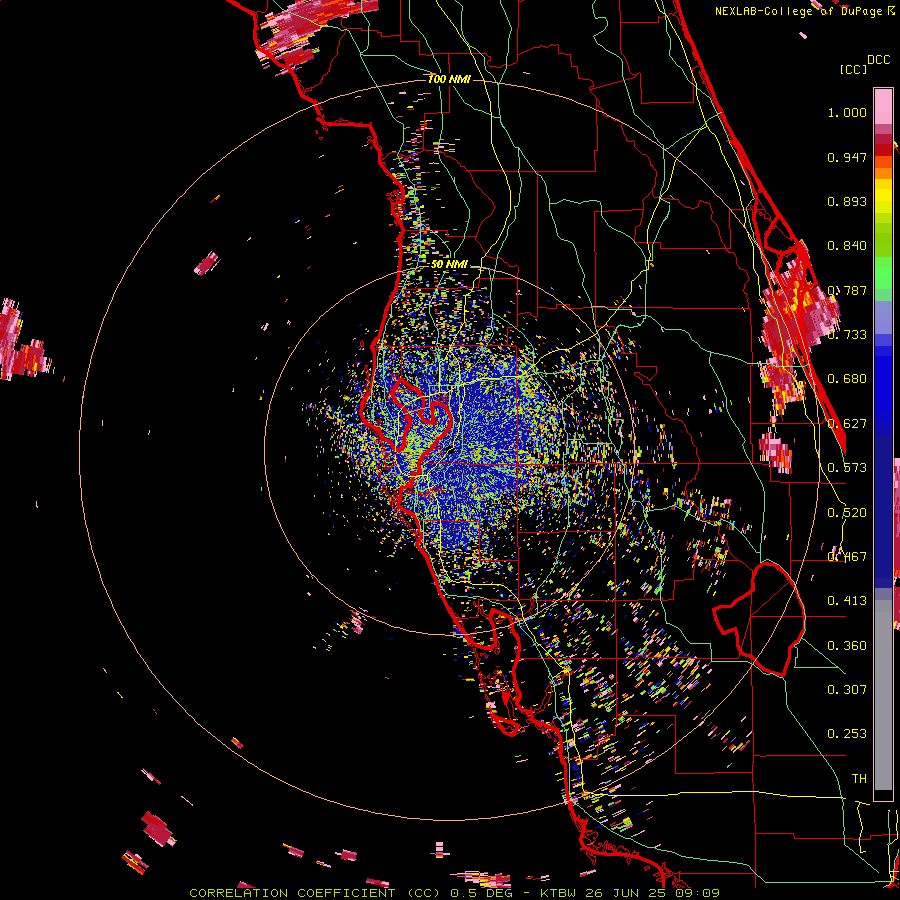The width and height of the screenshot is (900, 900).
Task: Select the 0.627 legend value
Action: pyautogui.click(x=847, y=424)
